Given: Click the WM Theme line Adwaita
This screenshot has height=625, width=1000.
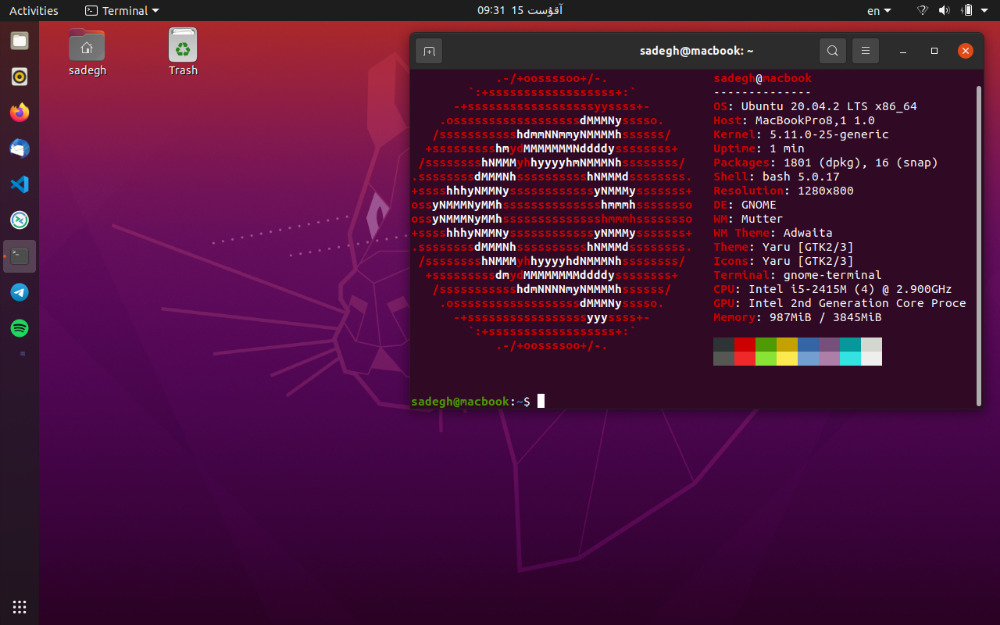Looking at the screenshot, I should 773,233.
